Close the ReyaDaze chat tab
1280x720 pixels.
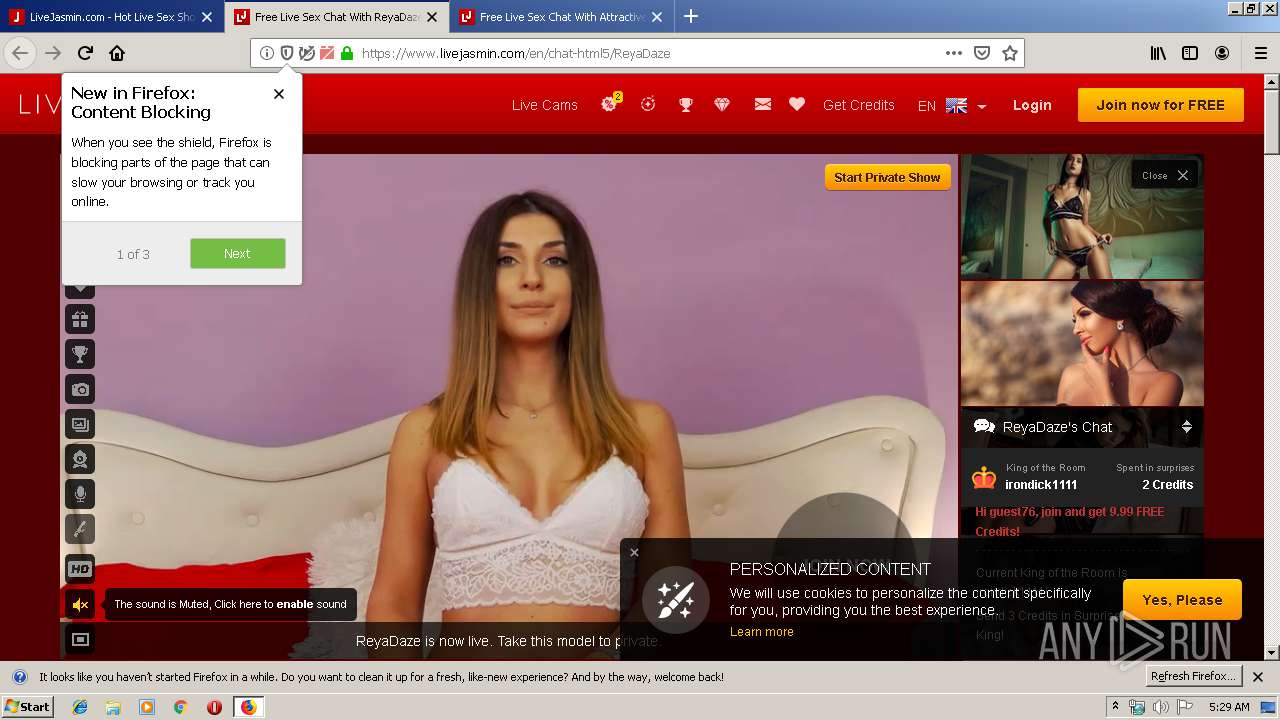point(432,17)
